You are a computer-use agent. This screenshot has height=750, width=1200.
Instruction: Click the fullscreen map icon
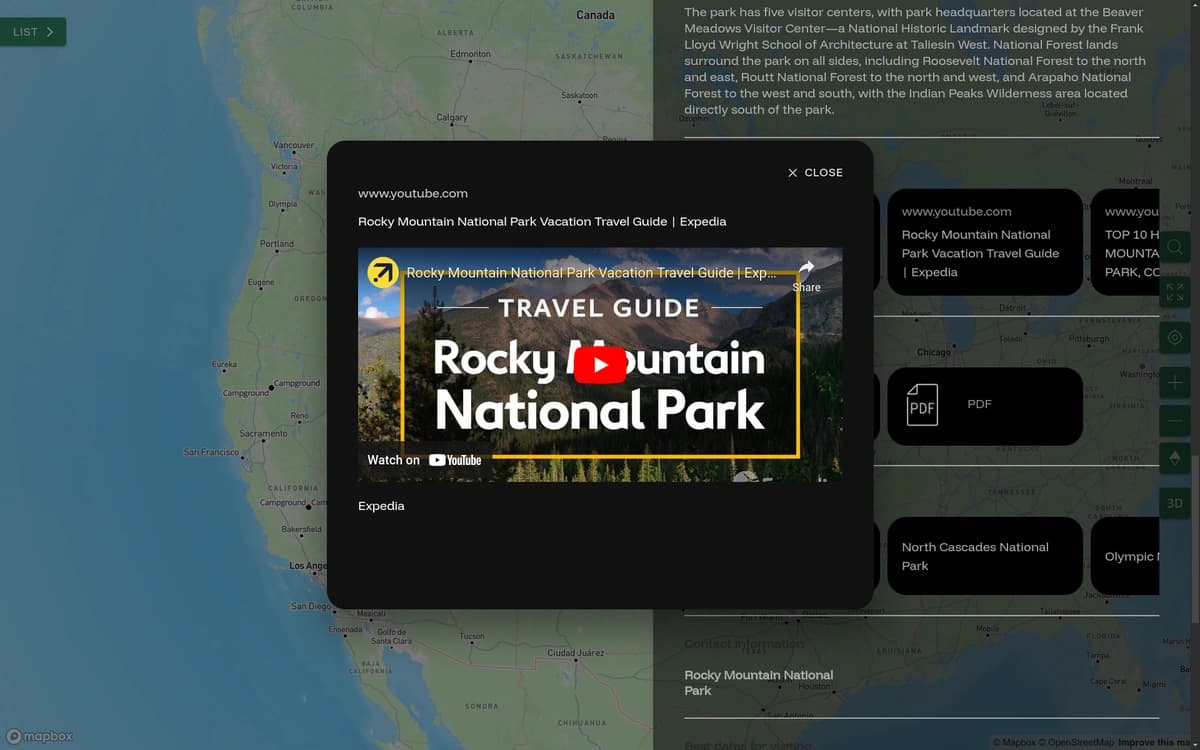tap(1175, 292)
